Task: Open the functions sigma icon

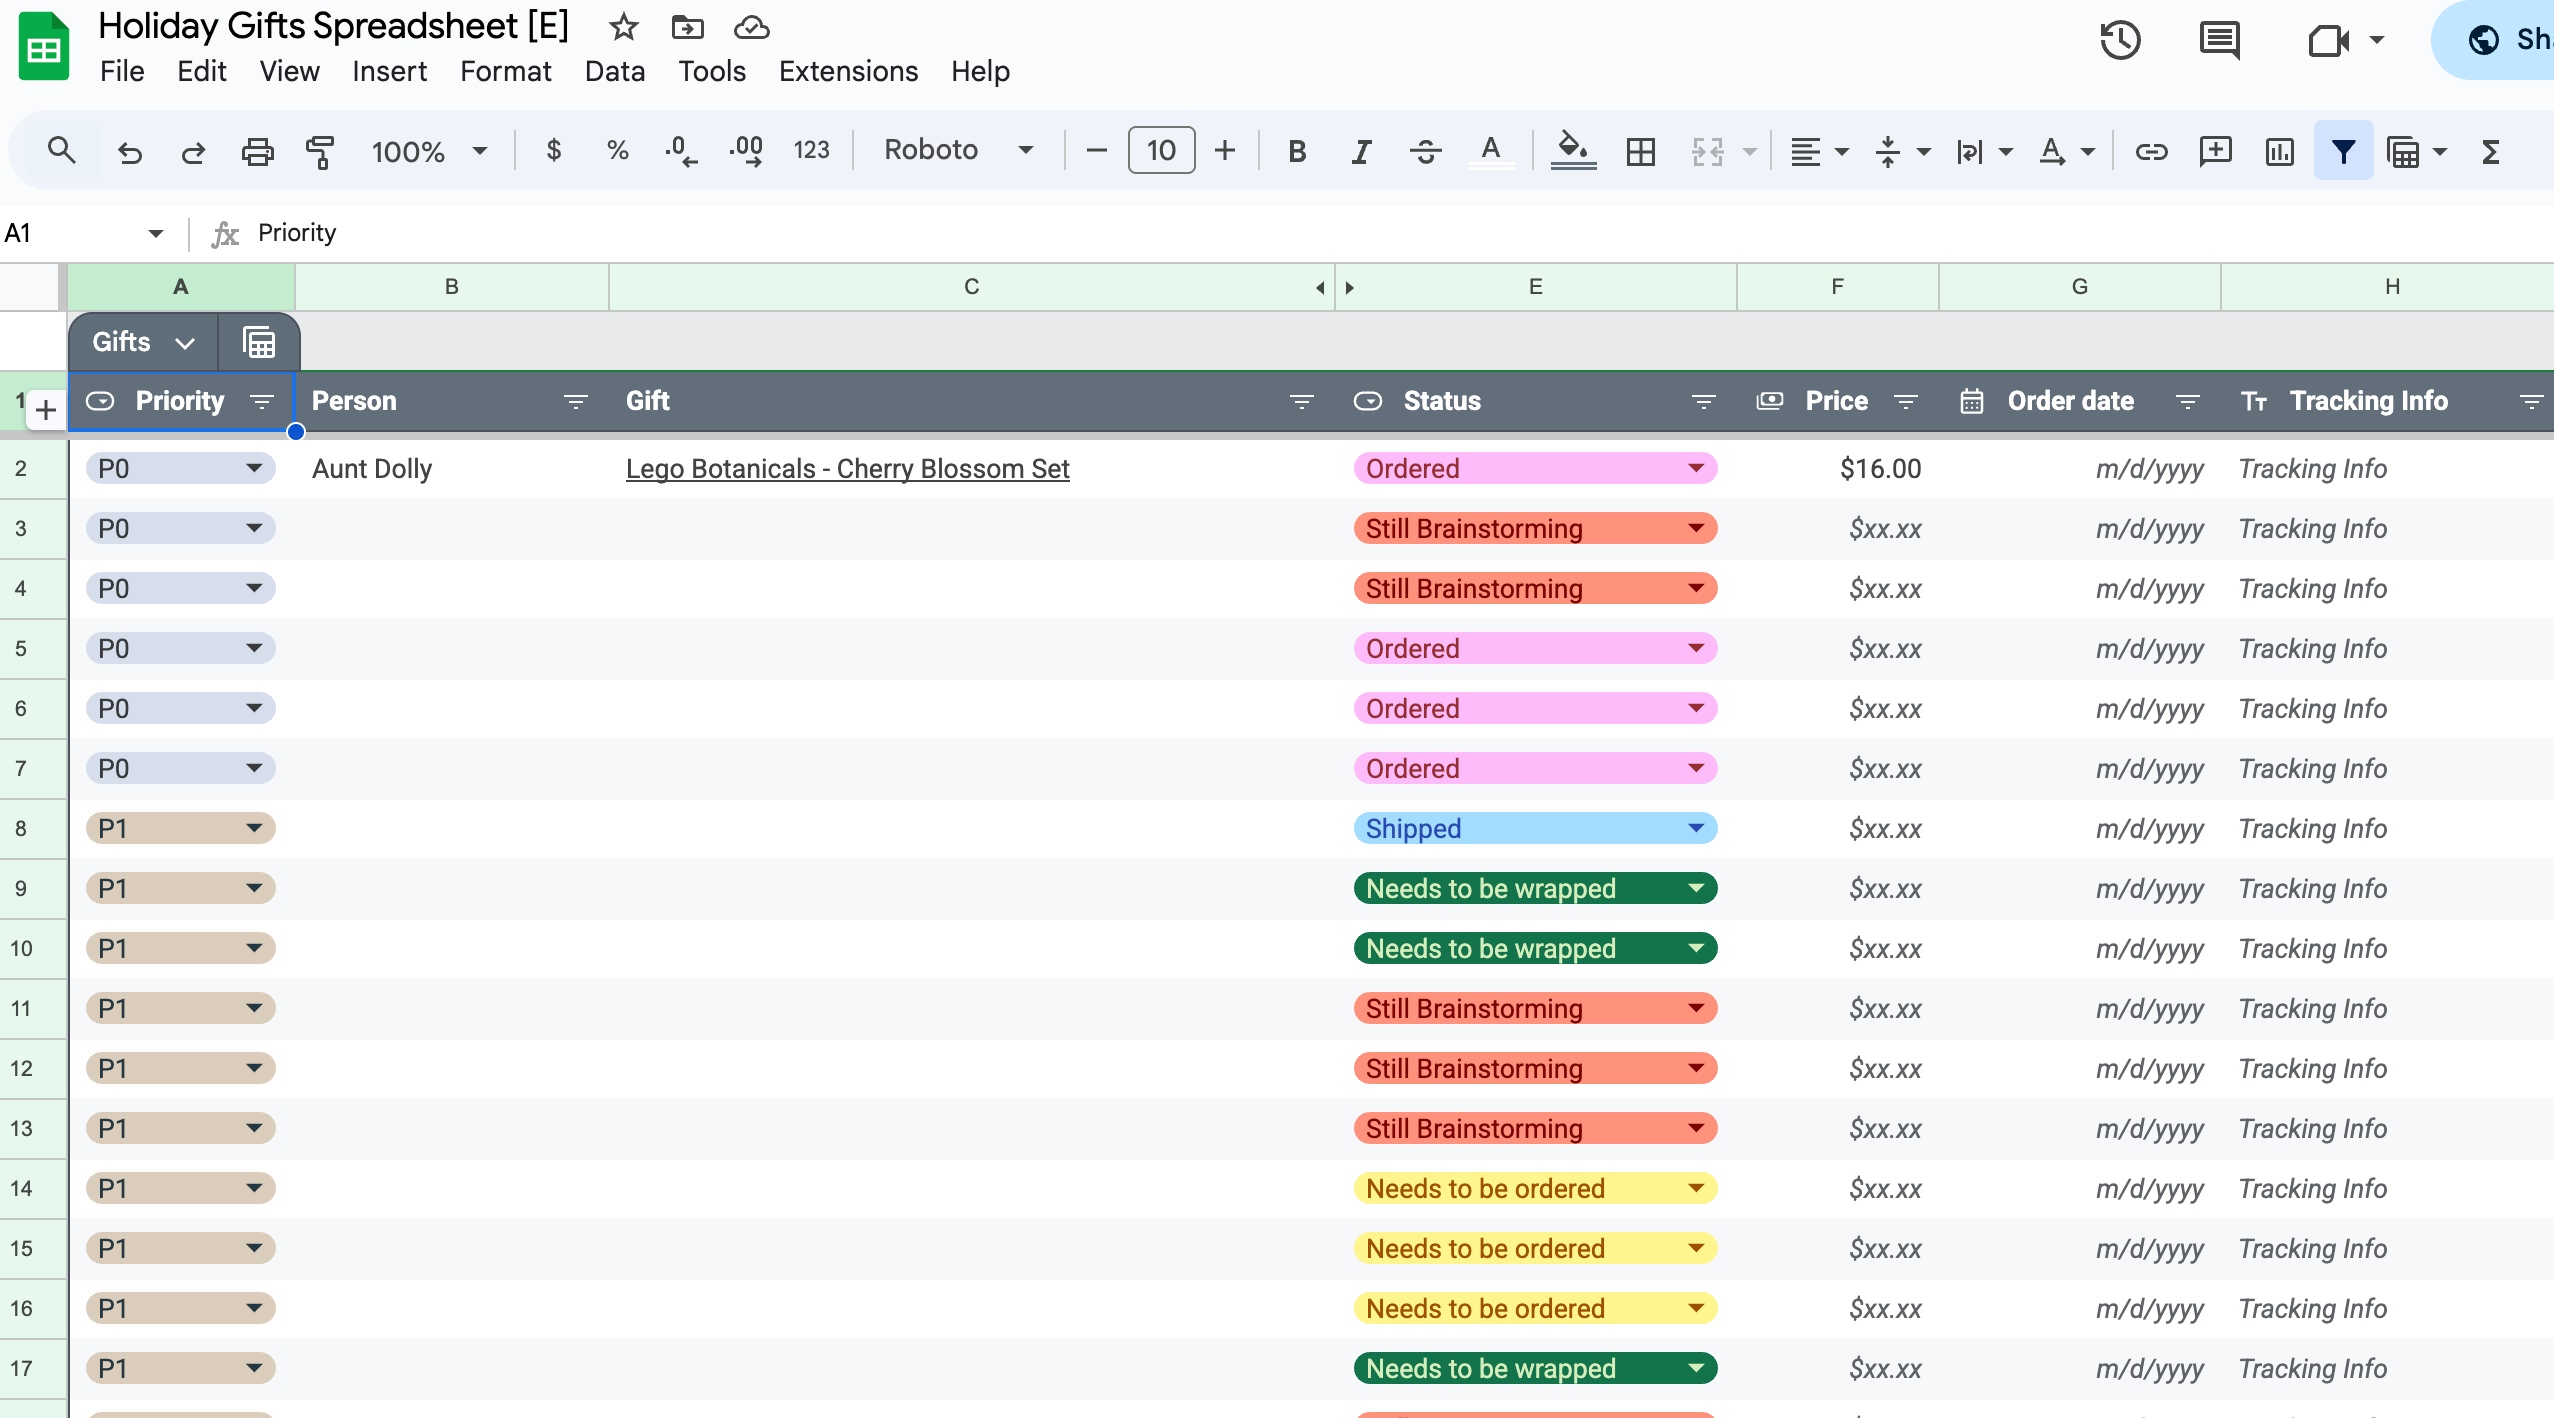Action: [x=2490, y=151]
